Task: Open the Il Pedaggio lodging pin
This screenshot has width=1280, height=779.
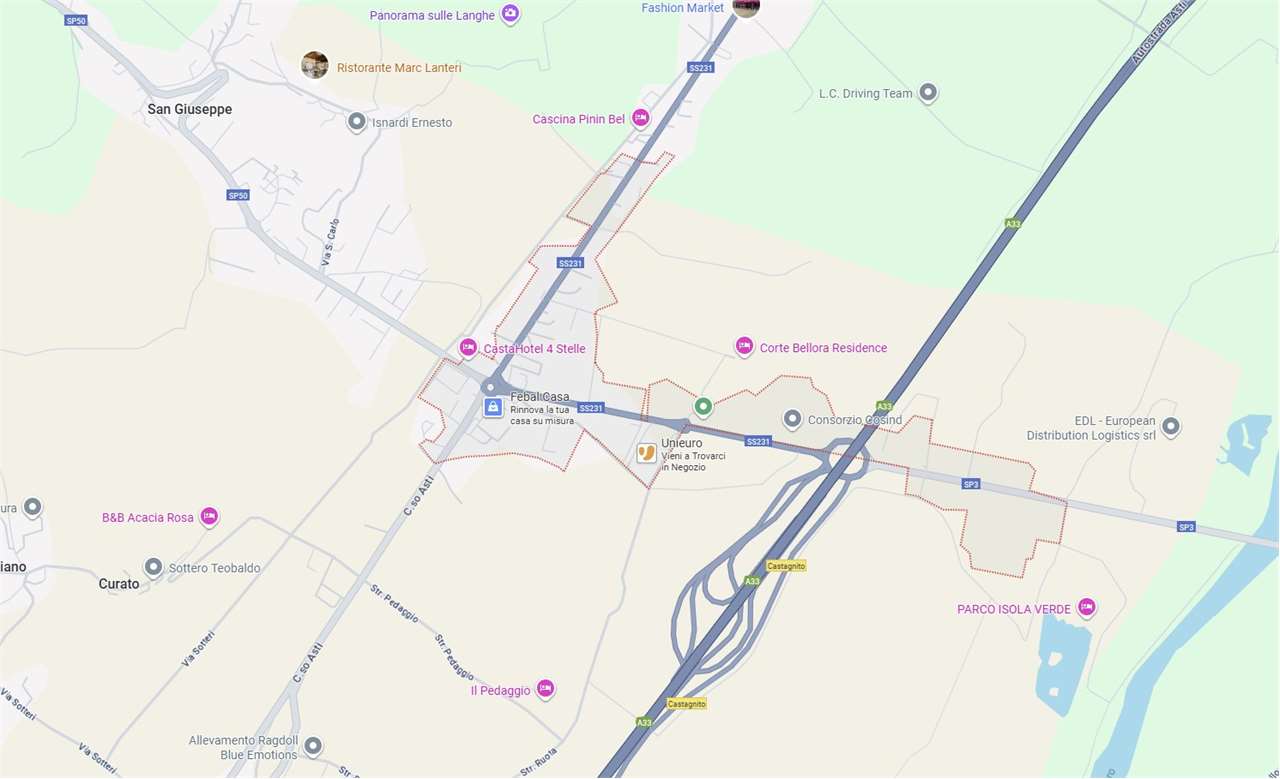Action: 545,688
